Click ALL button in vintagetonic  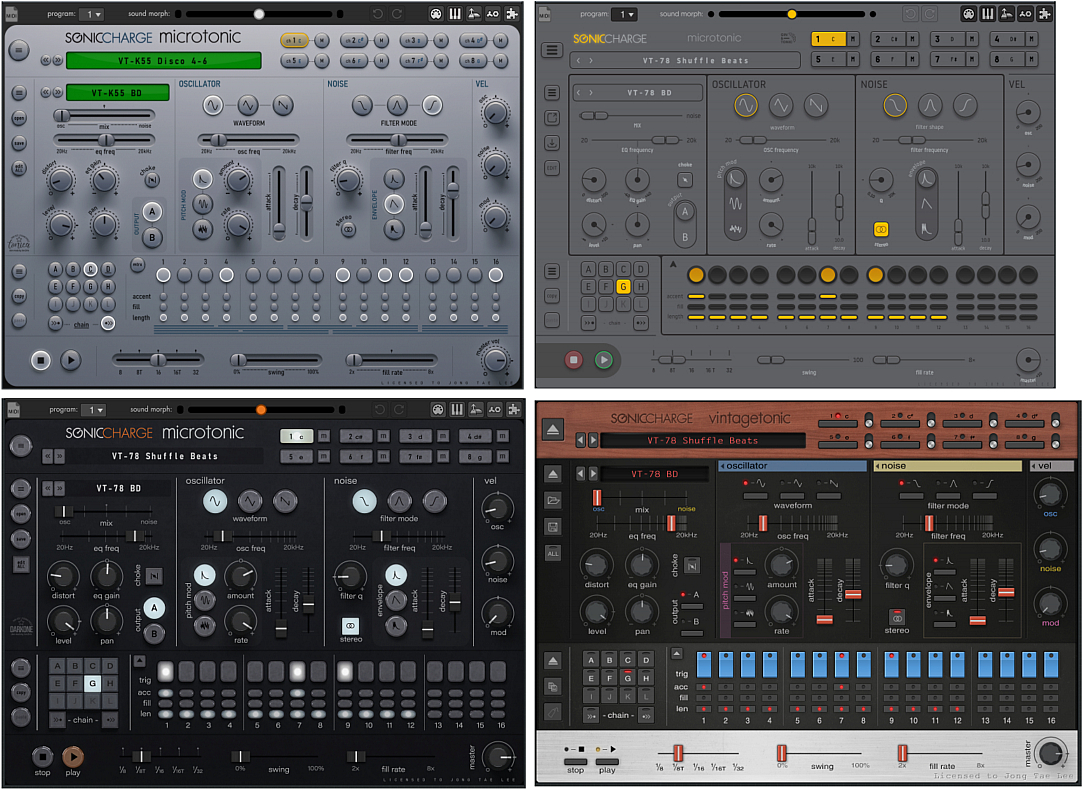553,553
